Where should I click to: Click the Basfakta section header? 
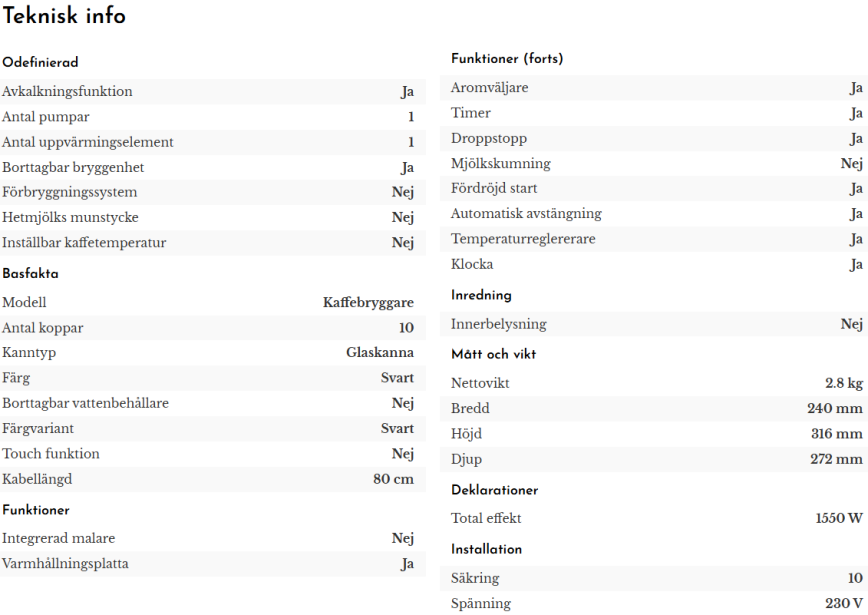coord(30,273)
